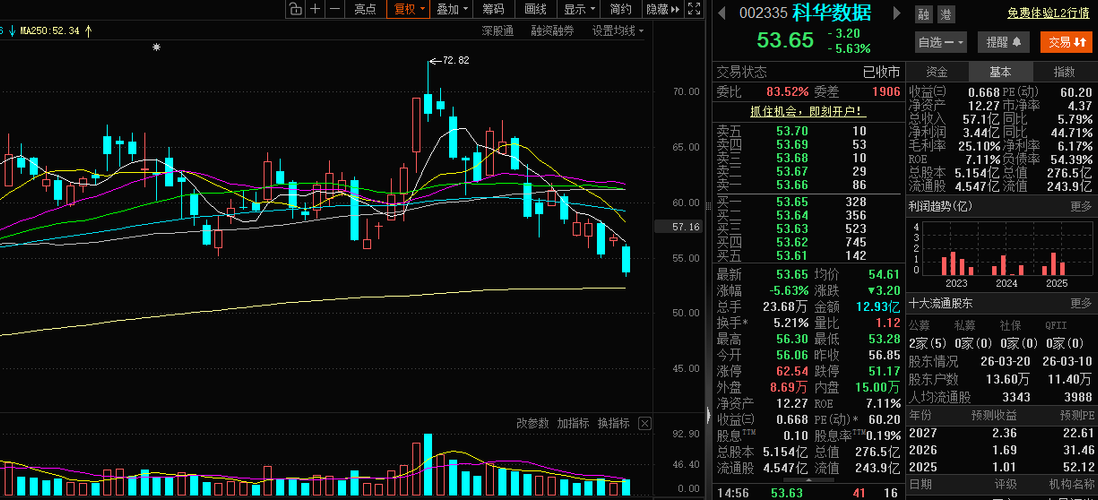Screen dimensions: 1098x500
Task: Hide side panel via 隐藏 button
Action: coord(662,9)
